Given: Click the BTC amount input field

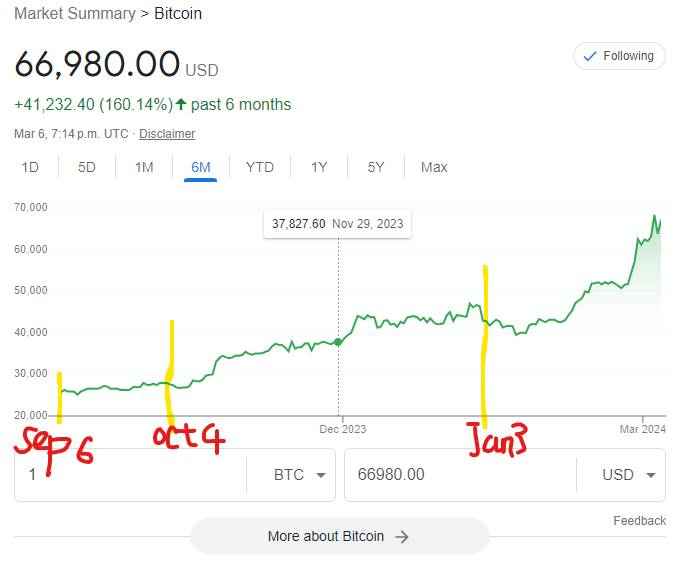Looking at the screenshot, I should (130, 475).
